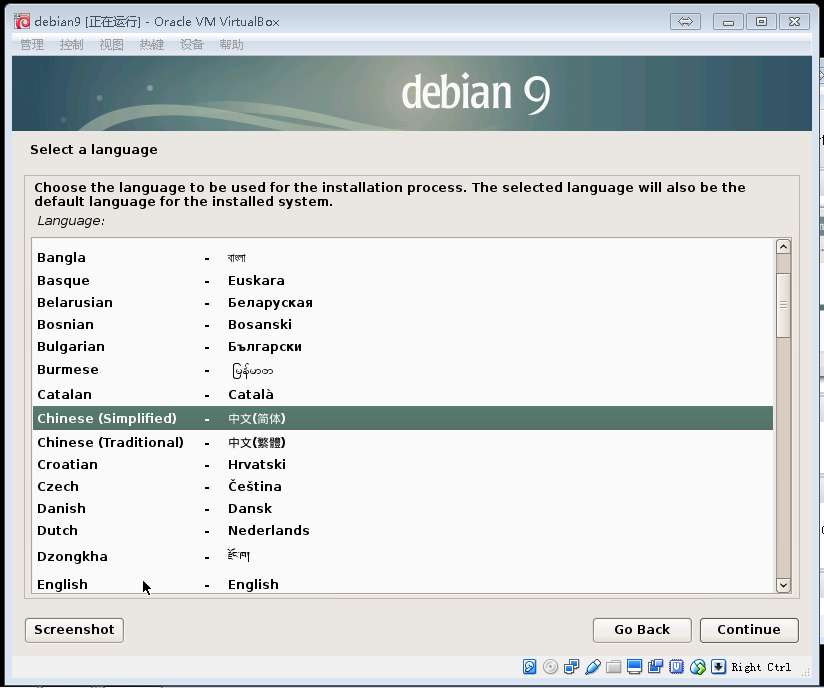
Task: Open the network adapter status icon
Action: click(571, 666)
